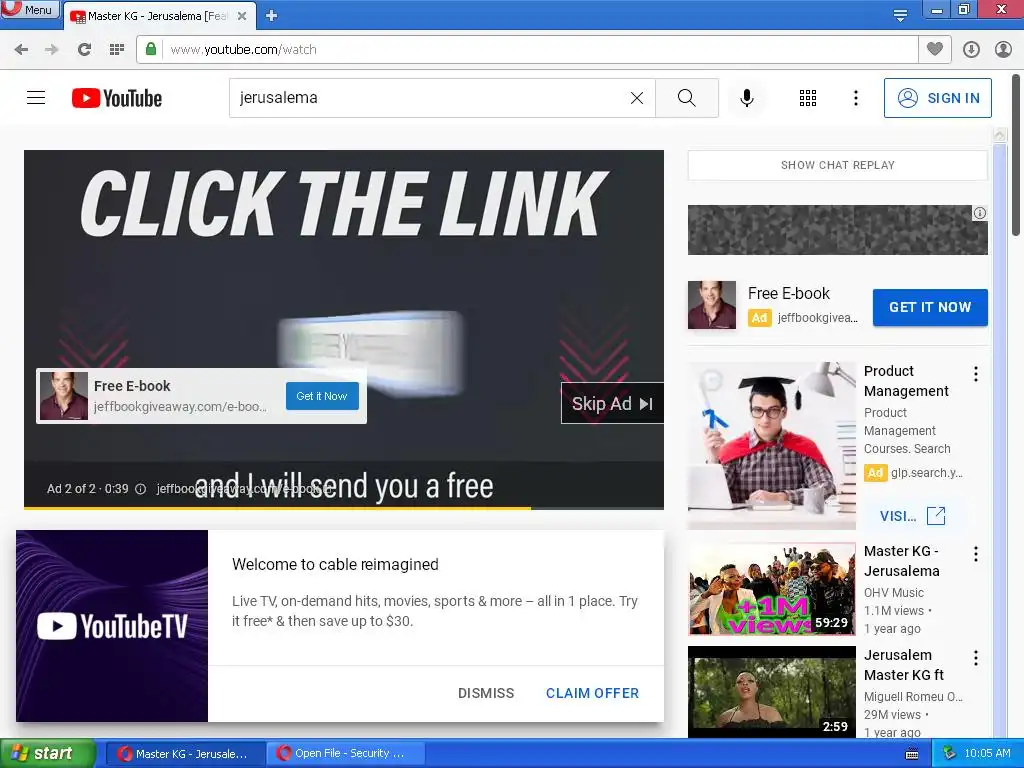Open Master KG - Jerusalema OHV Music thumbnail
This screenshot has height=768, width=1024.
(x=771, y=589)
